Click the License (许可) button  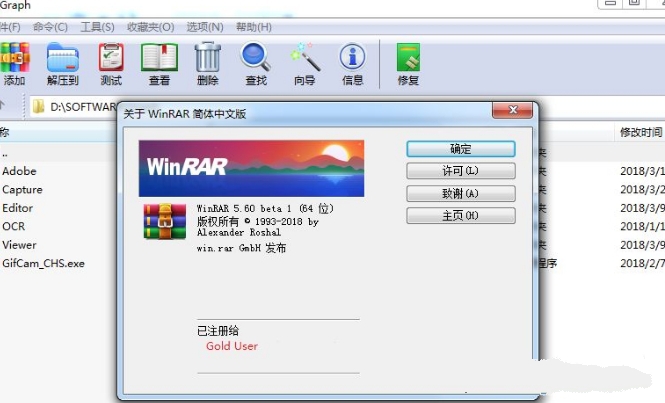coord(461,171)
